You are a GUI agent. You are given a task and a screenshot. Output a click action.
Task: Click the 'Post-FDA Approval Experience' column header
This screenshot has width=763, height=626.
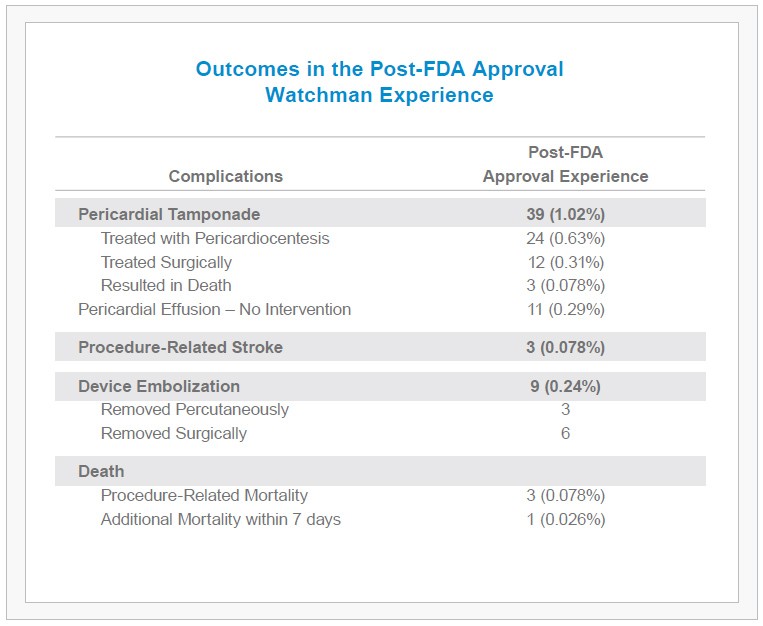(565, 164)
